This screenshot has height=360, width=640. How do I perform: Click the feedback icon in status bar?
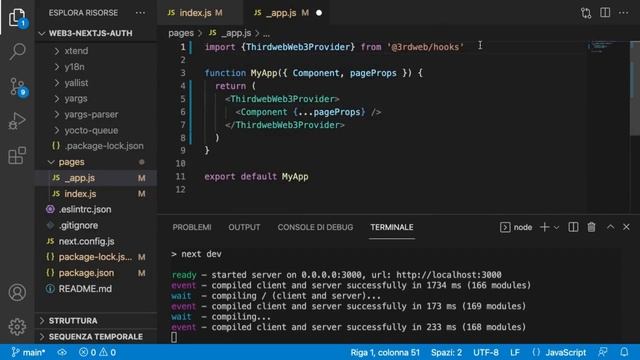603,352
